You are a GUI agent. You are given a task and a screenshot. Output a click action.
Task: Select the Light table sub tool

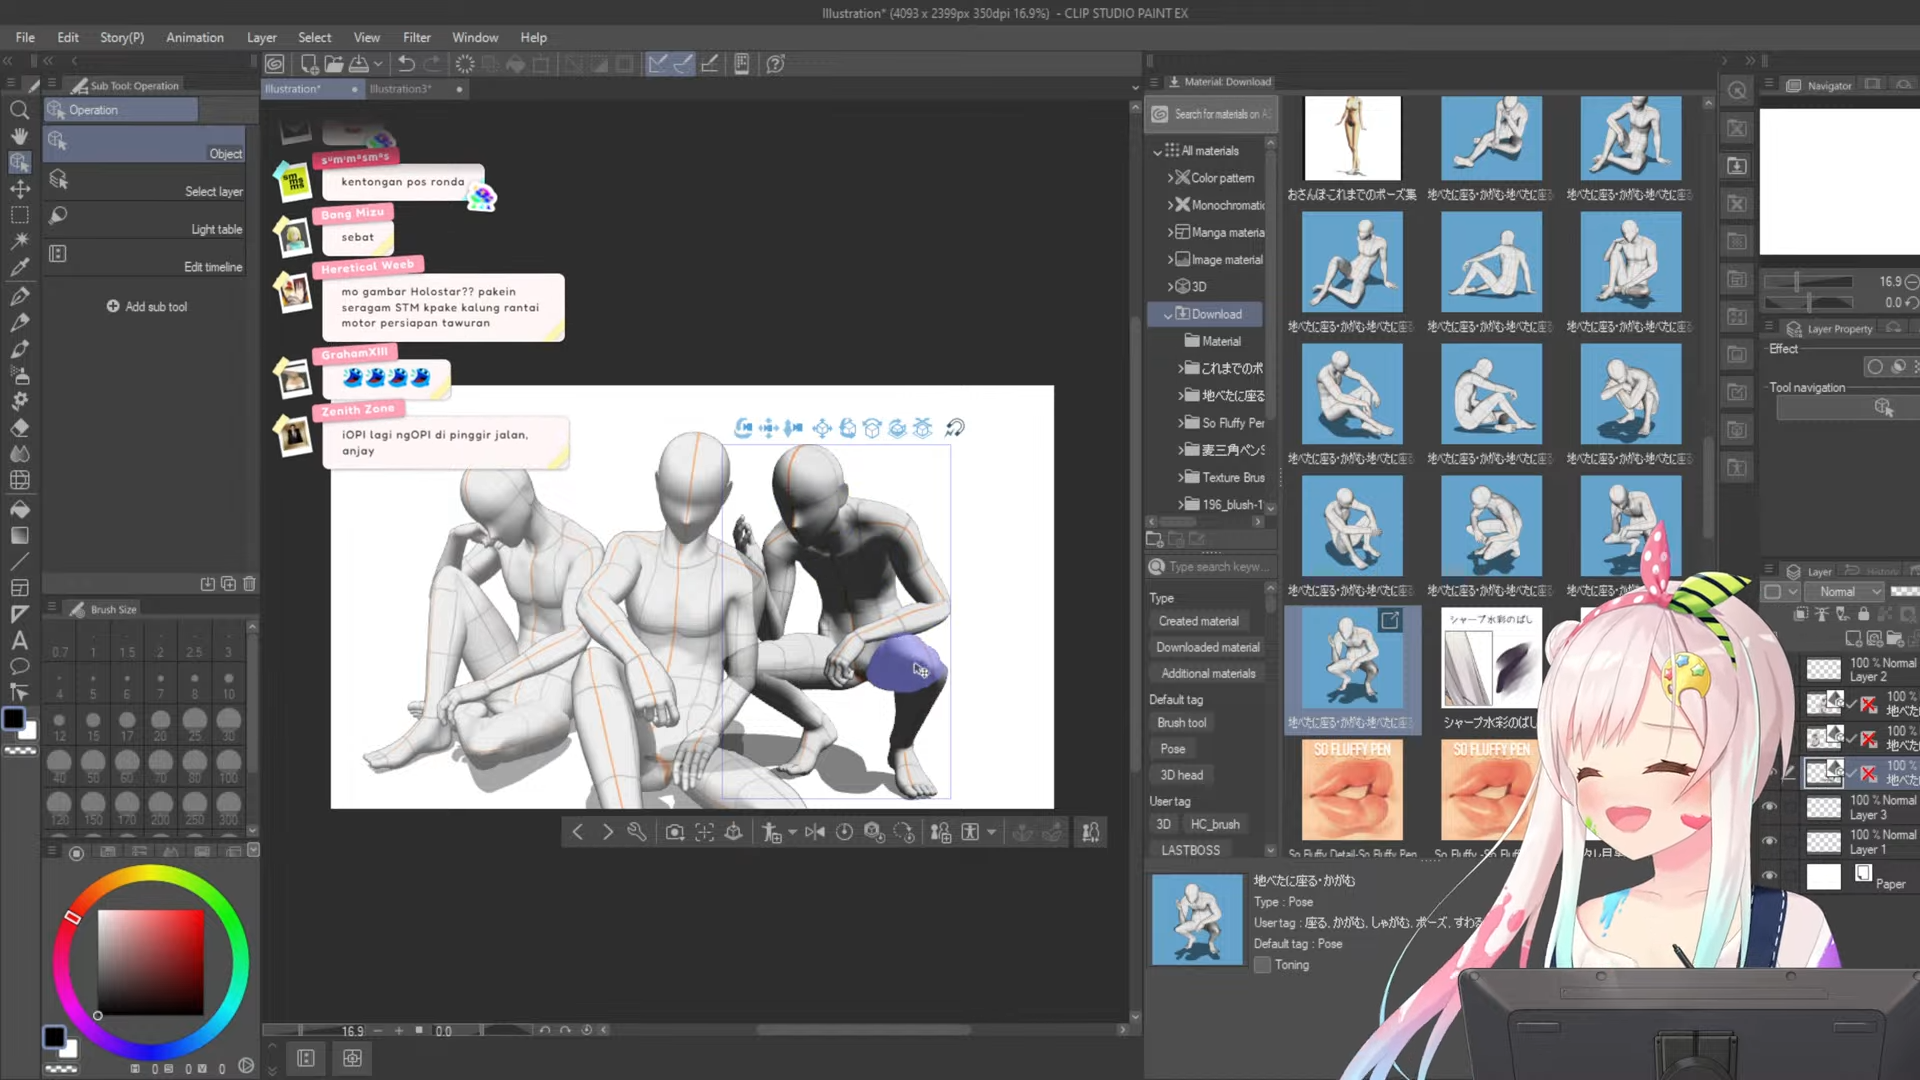(145, 220)
